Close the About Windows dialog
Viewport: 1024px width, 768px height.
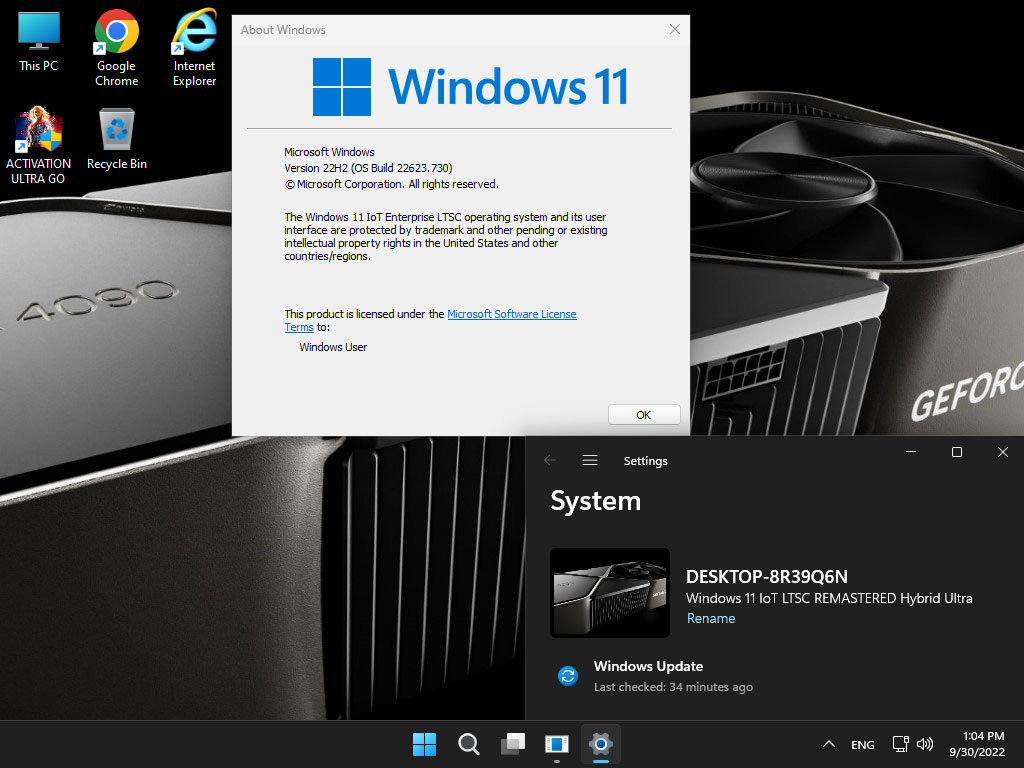click(x=675, y=29)
